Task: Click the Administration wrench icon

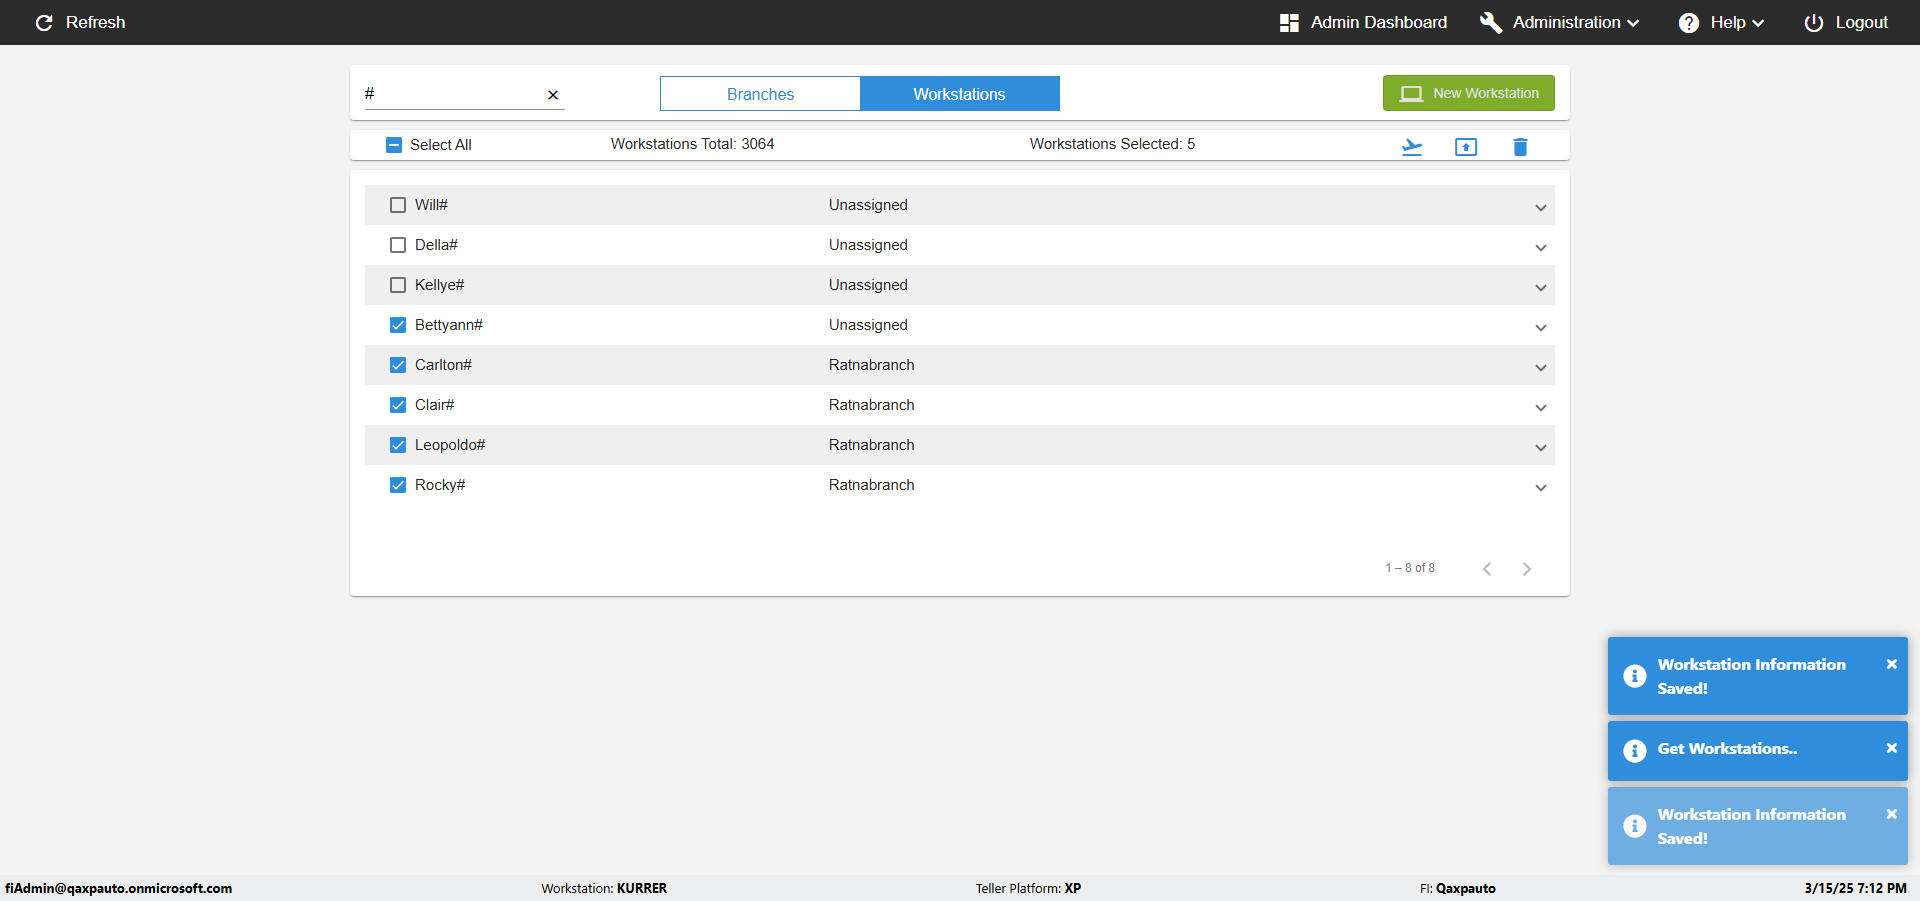Action: [x=1491, y=22]
